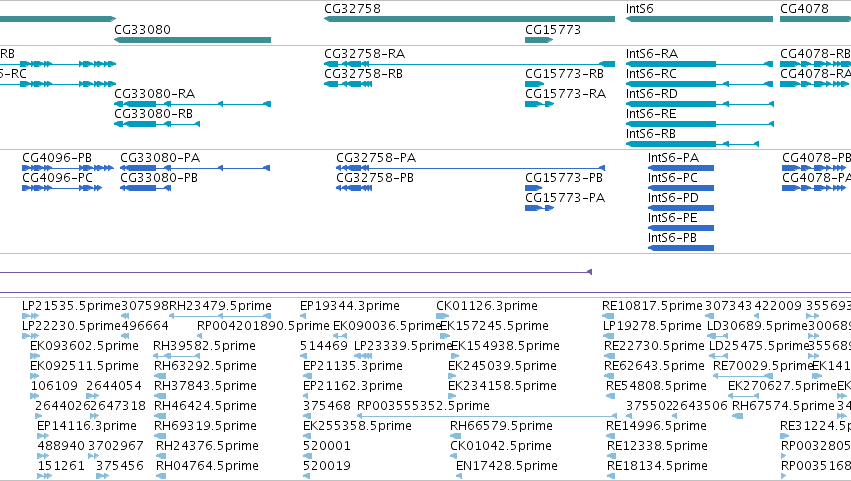
Task: Select the teal CG33080 gene span bar
Action: pyautogui.click(x=192, y=40)
